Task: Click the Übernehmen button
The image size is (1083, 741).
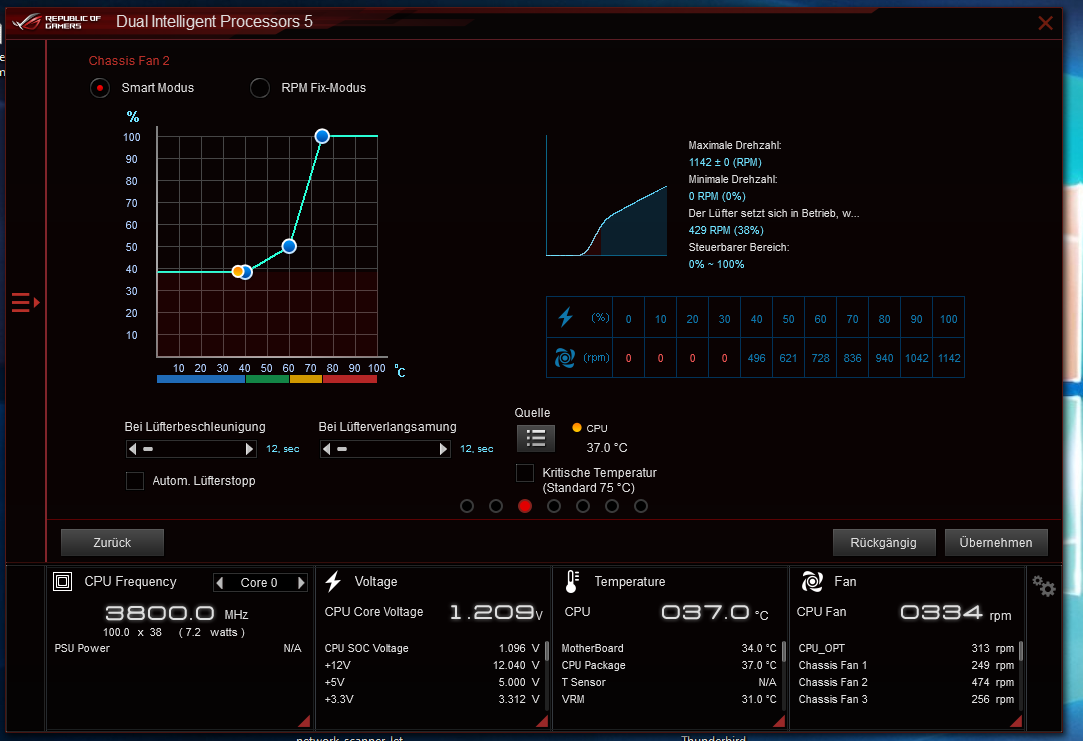Action: point(996,543)
